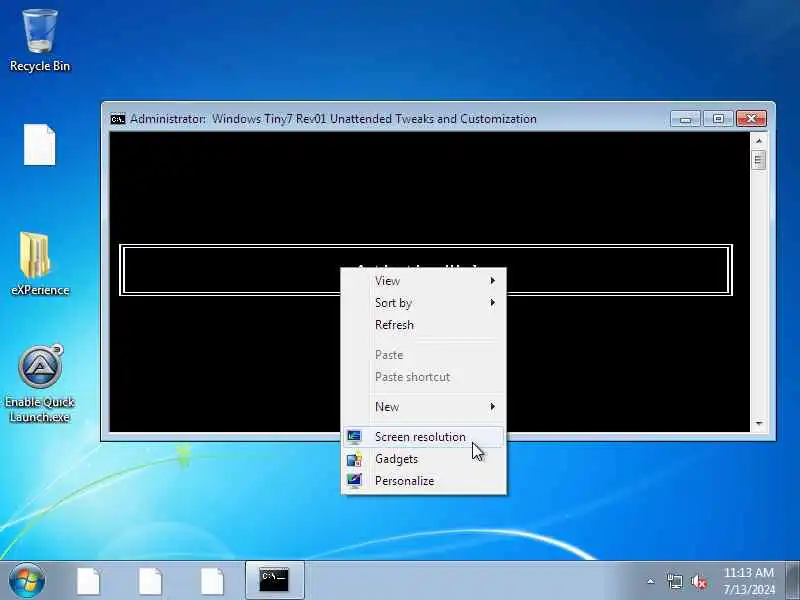Expand the New submenu
The height and width of the screenshot is (600, 800).
tap(423, 407)
